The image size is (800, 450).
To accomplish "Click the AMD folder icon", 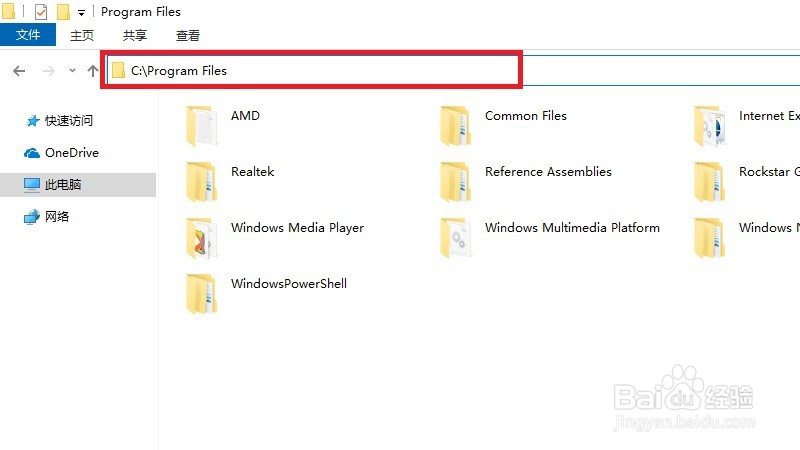I will tap(202, 126).
